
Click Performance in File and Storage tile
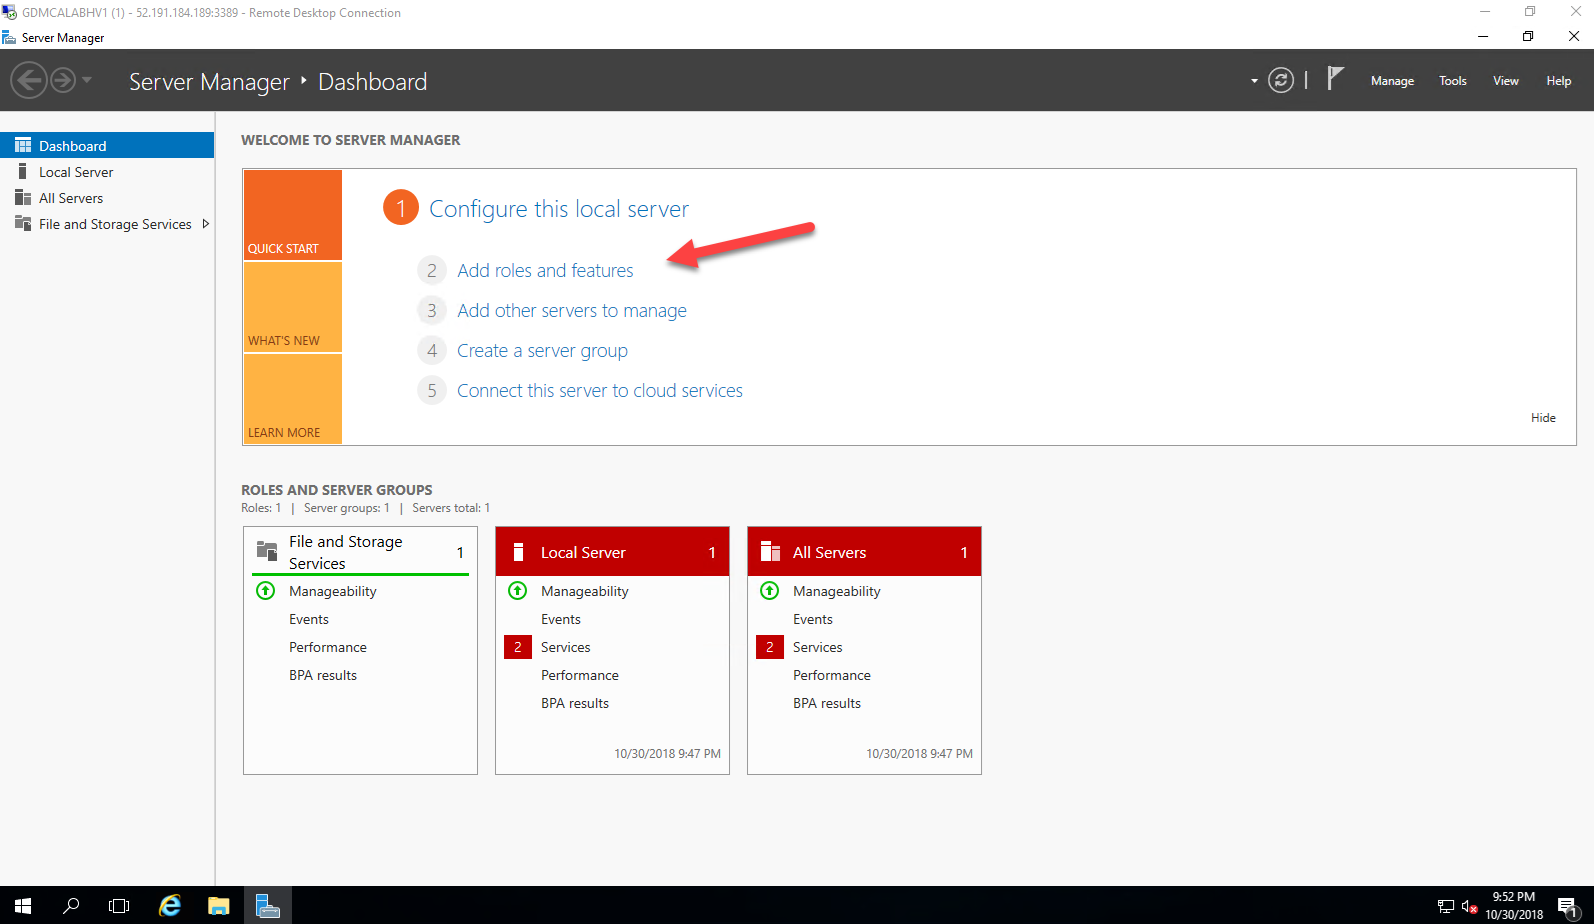(328, 647)
